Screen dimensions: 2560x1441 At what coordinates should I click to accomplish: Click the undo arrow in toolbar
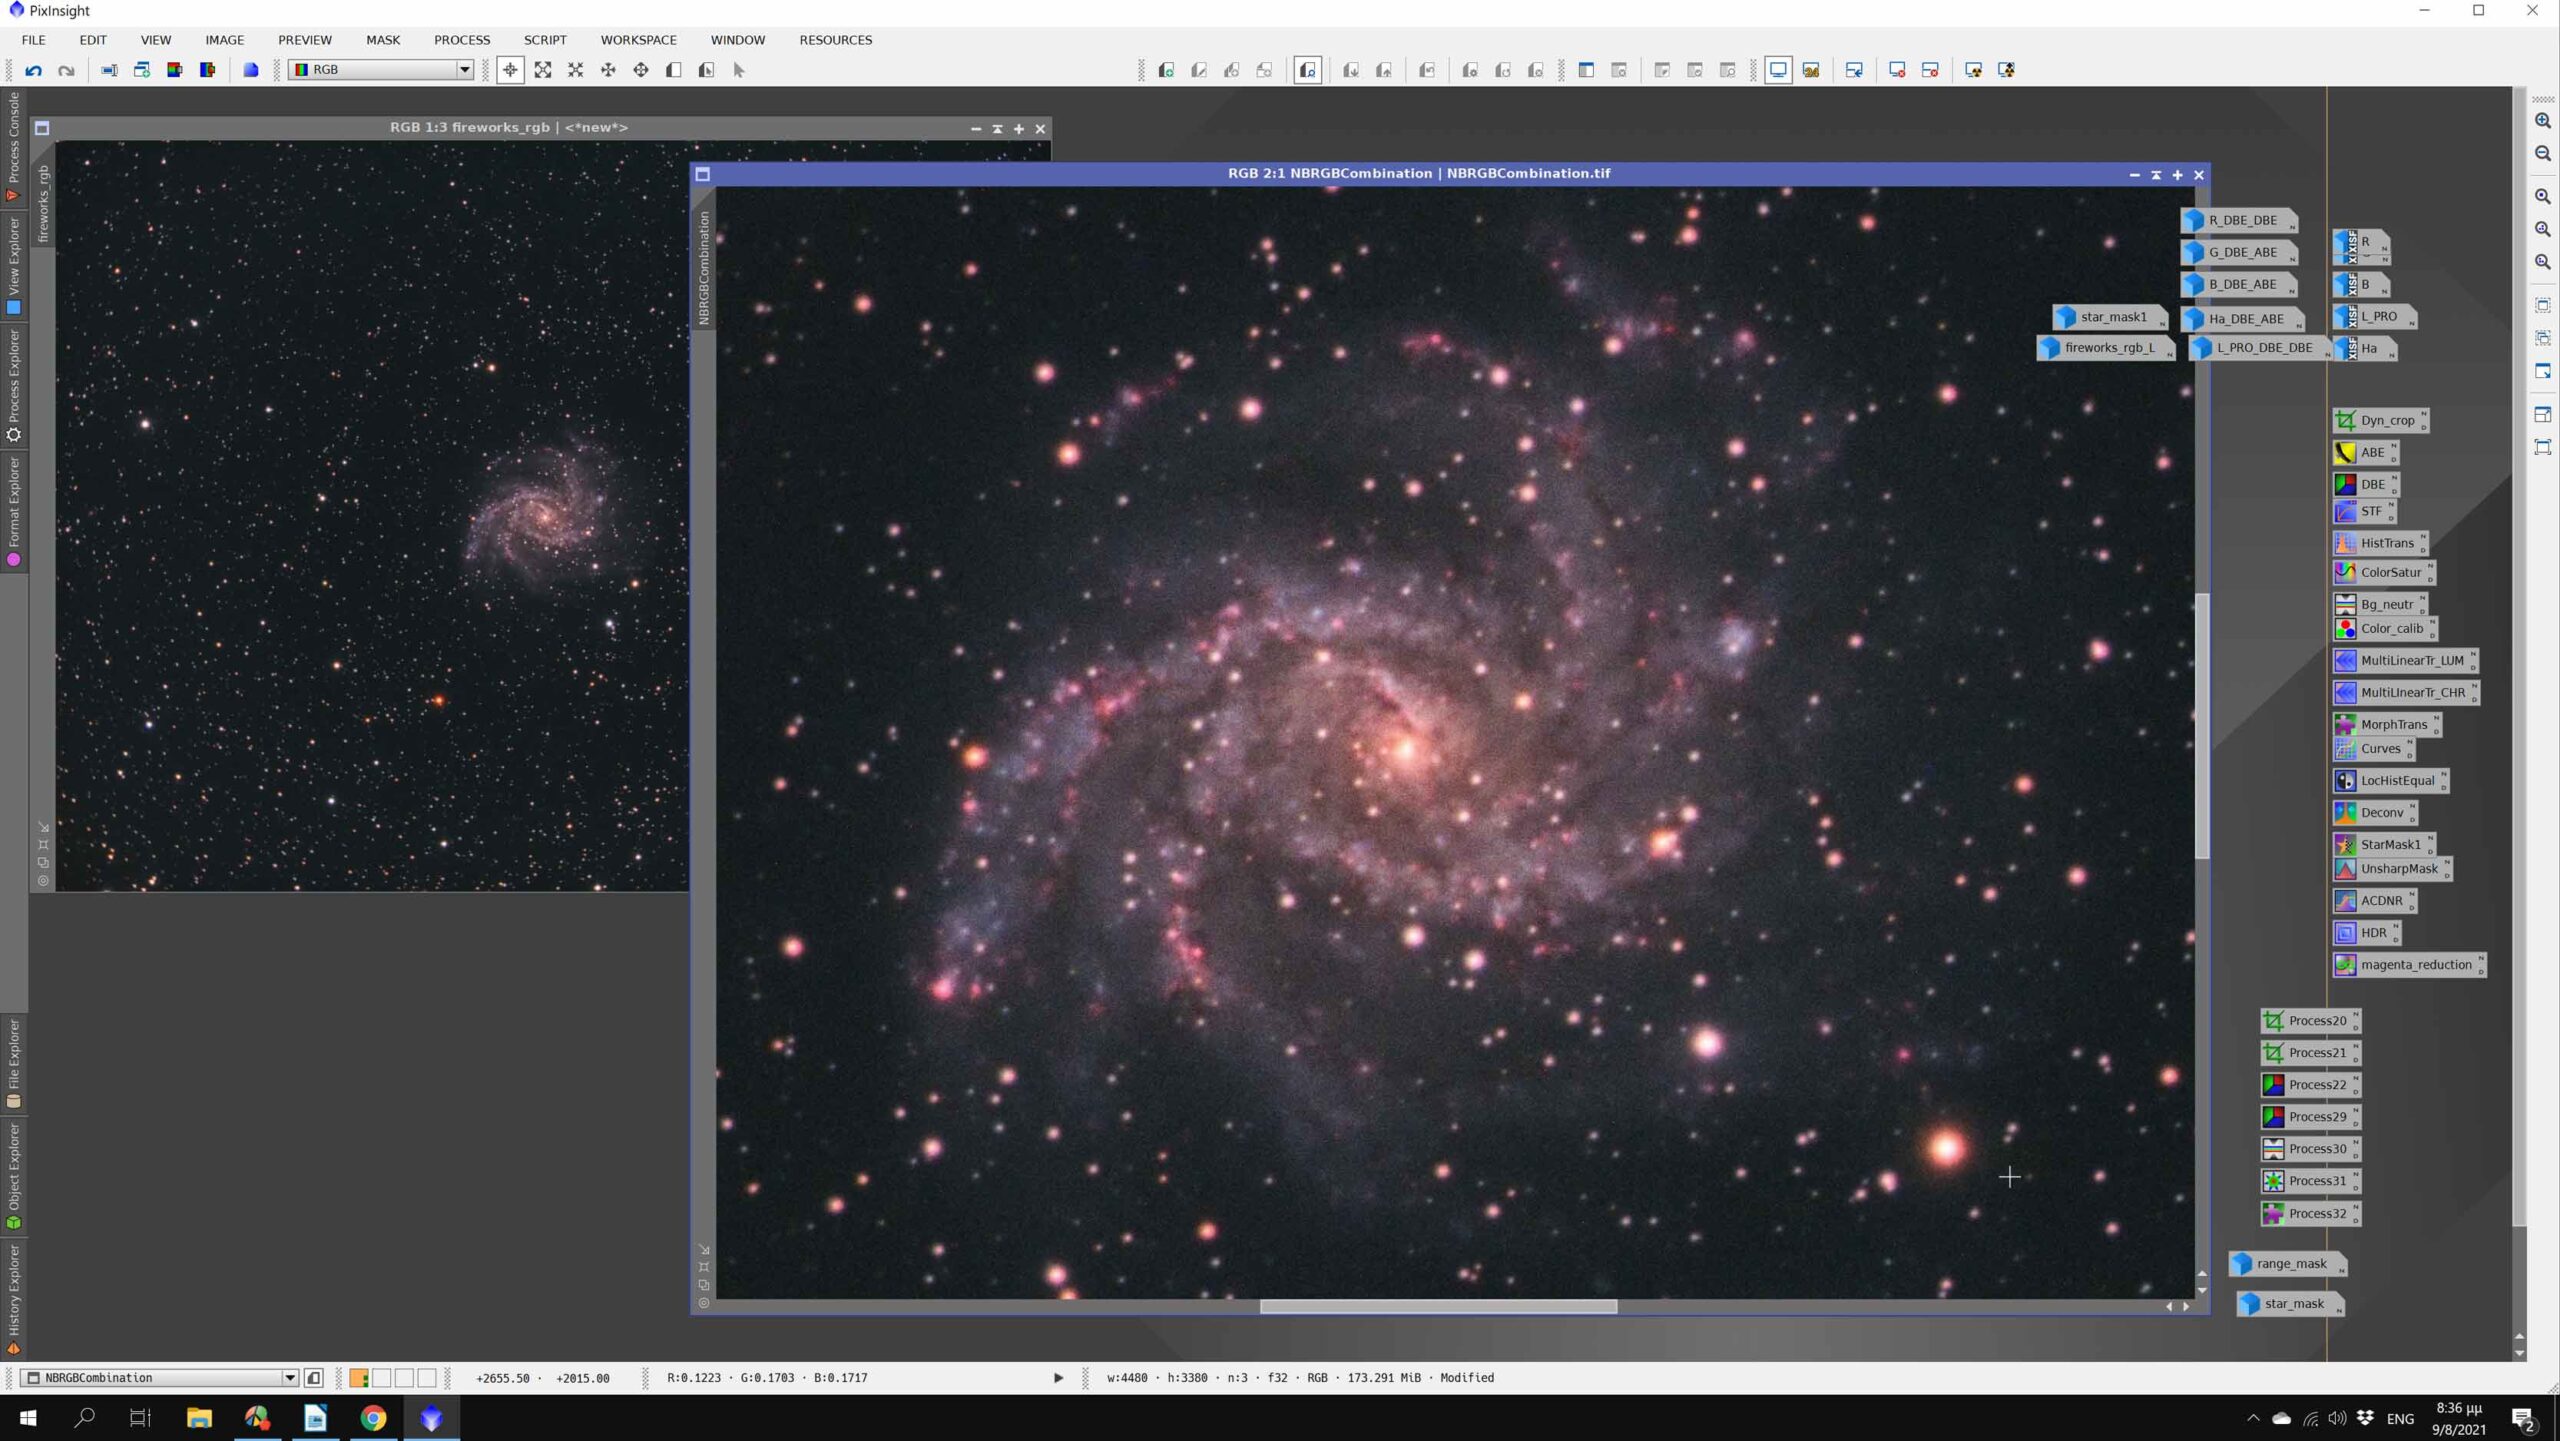[34, 70]
